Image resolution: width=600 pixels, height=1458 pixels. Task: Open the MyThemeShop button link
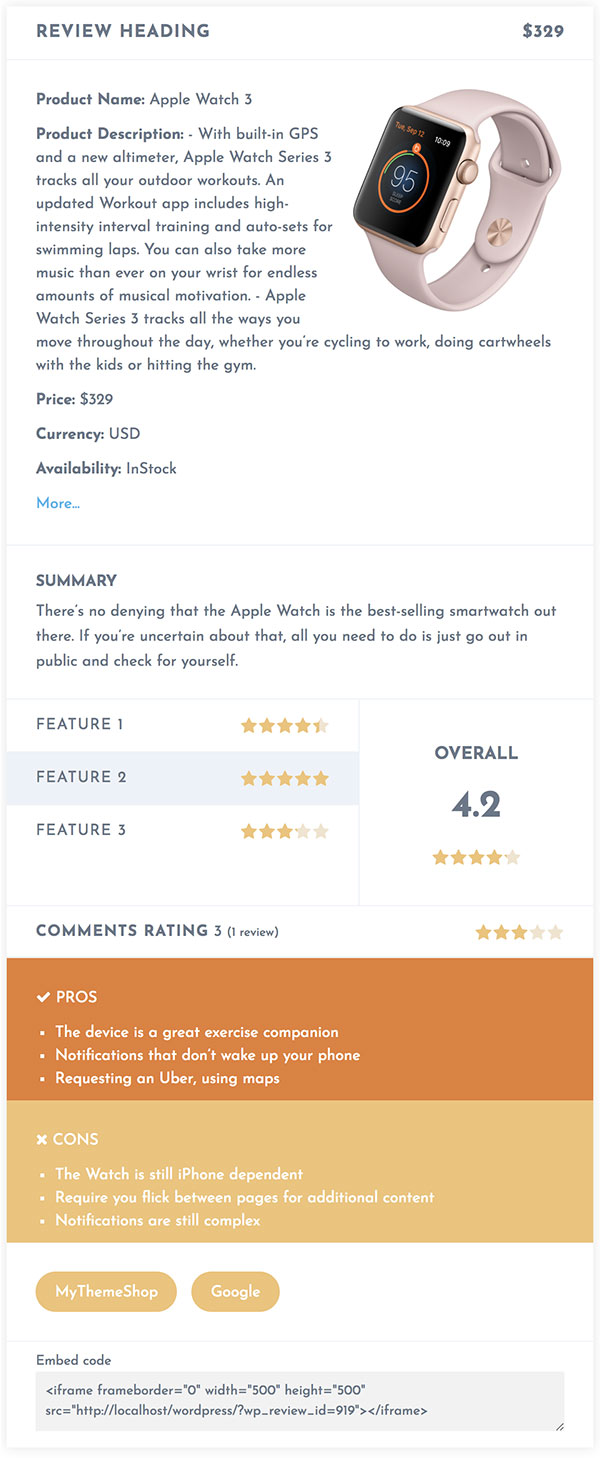click(106, 1291)
